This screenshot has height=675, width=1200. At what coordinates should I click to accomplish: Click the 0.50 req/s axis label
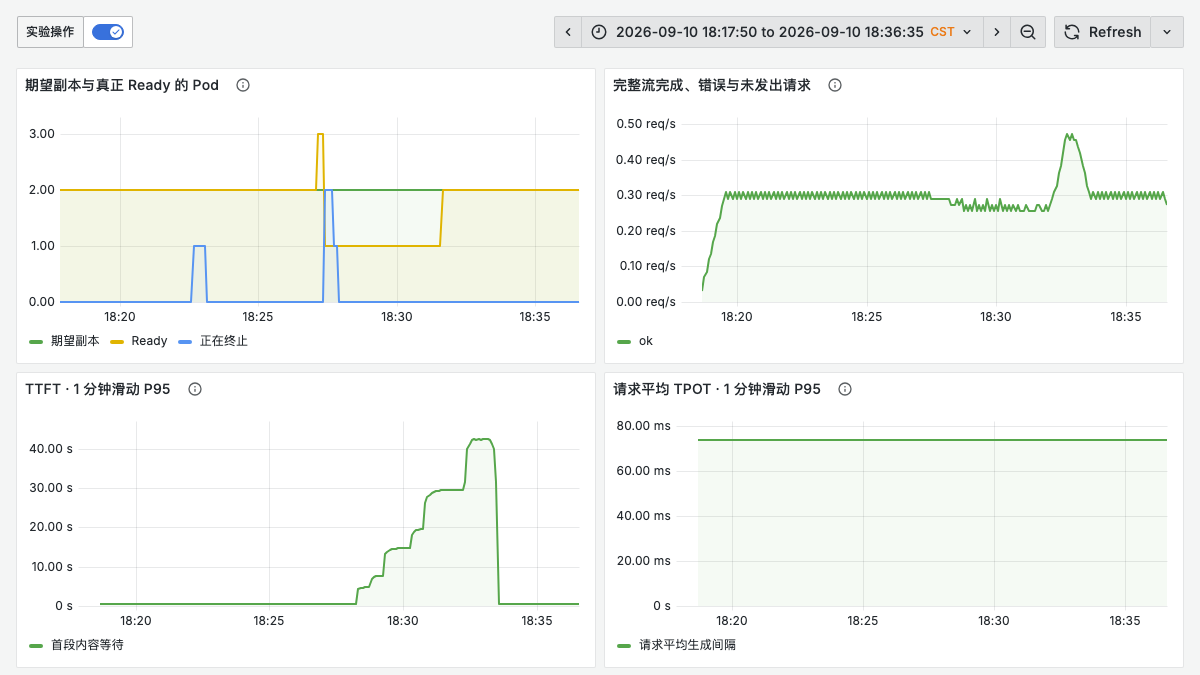pos(645,124)
